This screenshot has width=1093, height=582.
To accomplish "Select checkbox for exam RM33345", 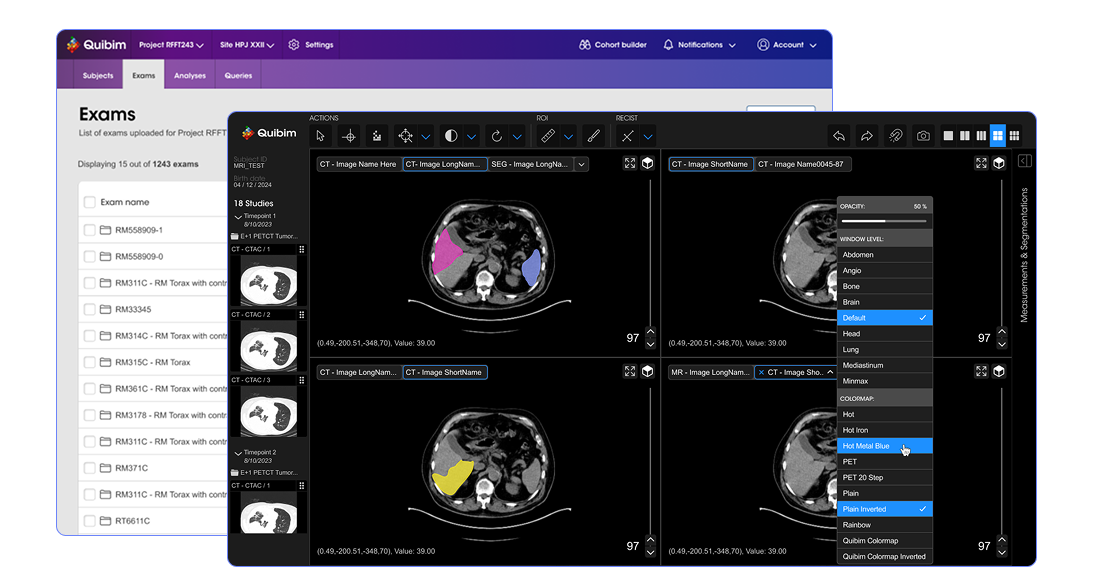I will 90,309.
